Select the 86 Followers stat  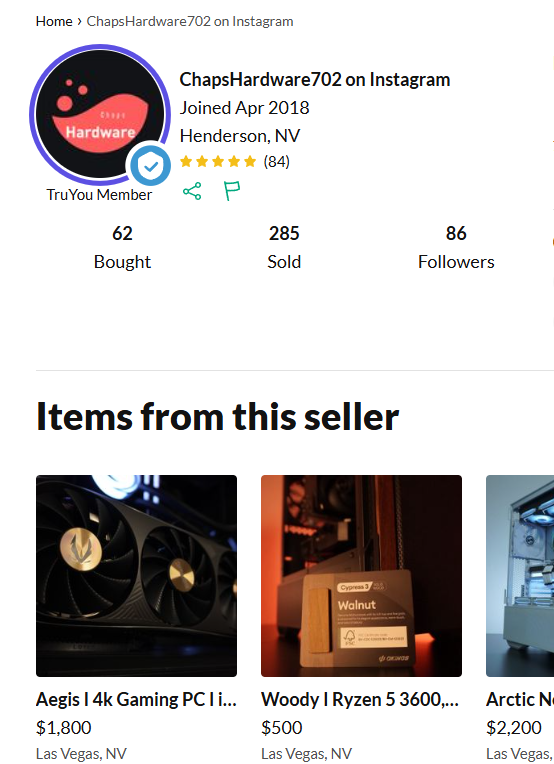point(456,248)
